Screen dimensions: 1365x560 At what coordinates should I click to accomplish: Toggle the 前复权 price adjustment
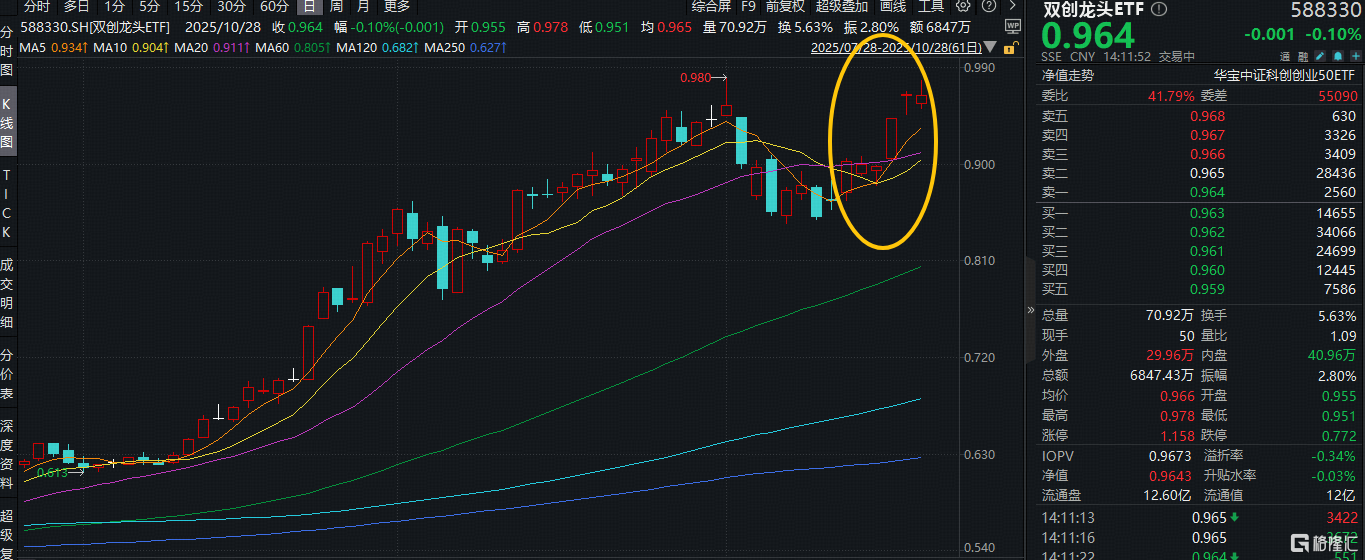(784, 5)
